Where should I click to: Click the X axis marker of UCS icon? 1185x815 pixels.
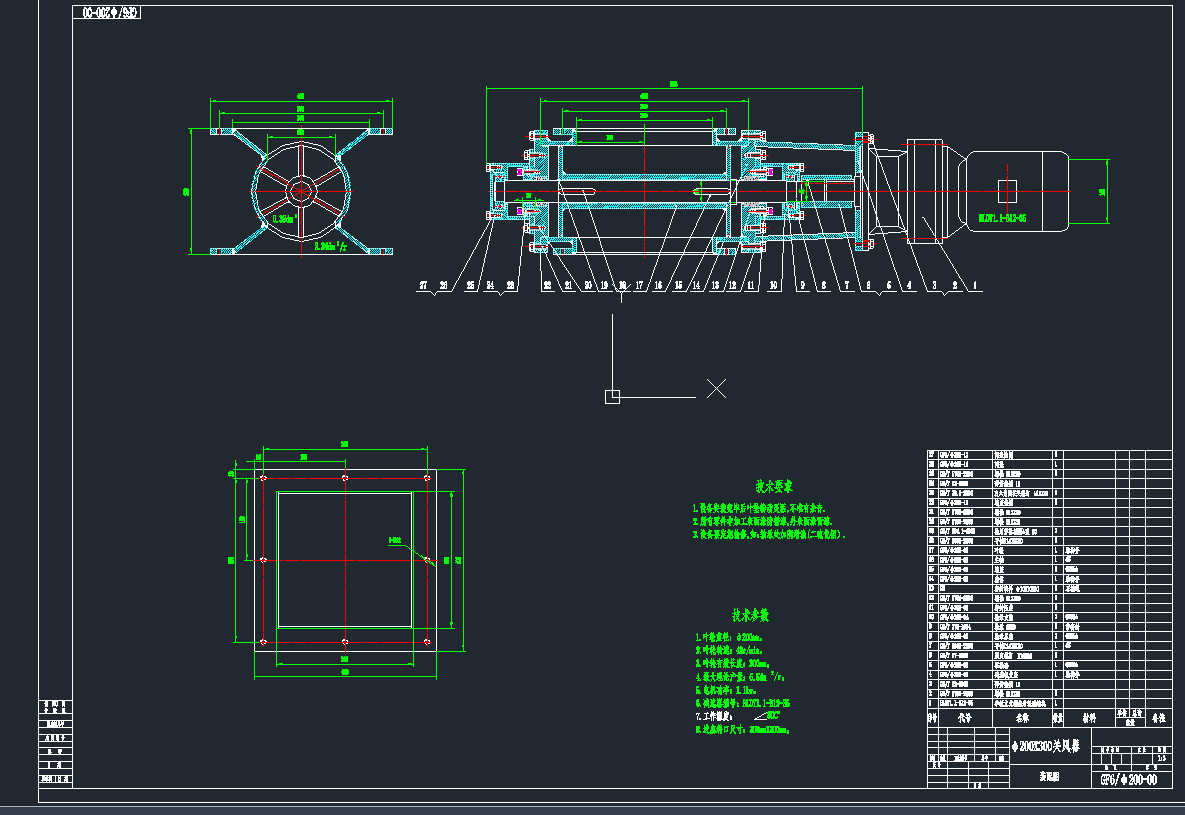[x=716, y=389]
